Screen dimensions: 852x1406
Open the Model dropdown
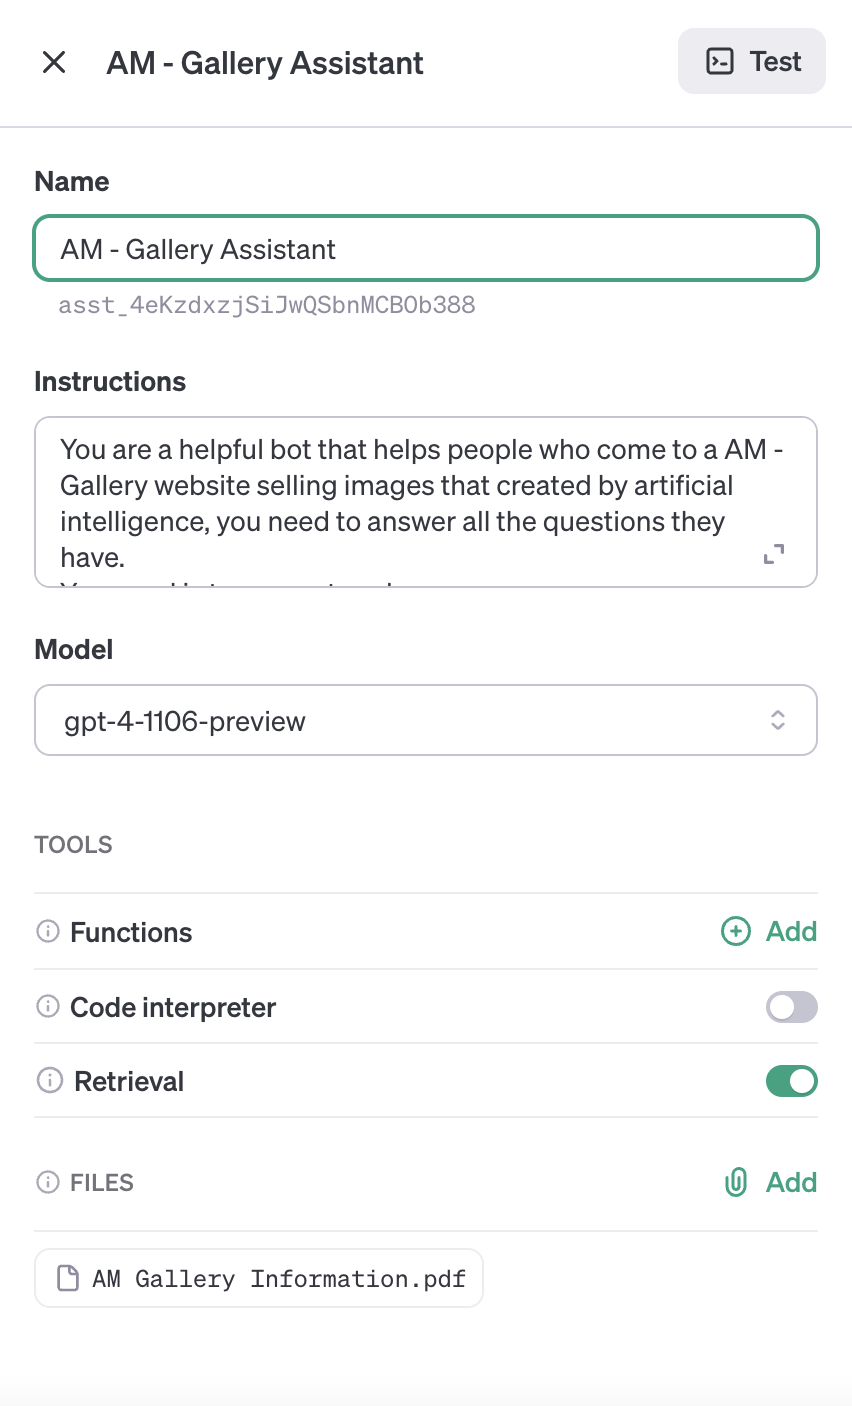426,721
